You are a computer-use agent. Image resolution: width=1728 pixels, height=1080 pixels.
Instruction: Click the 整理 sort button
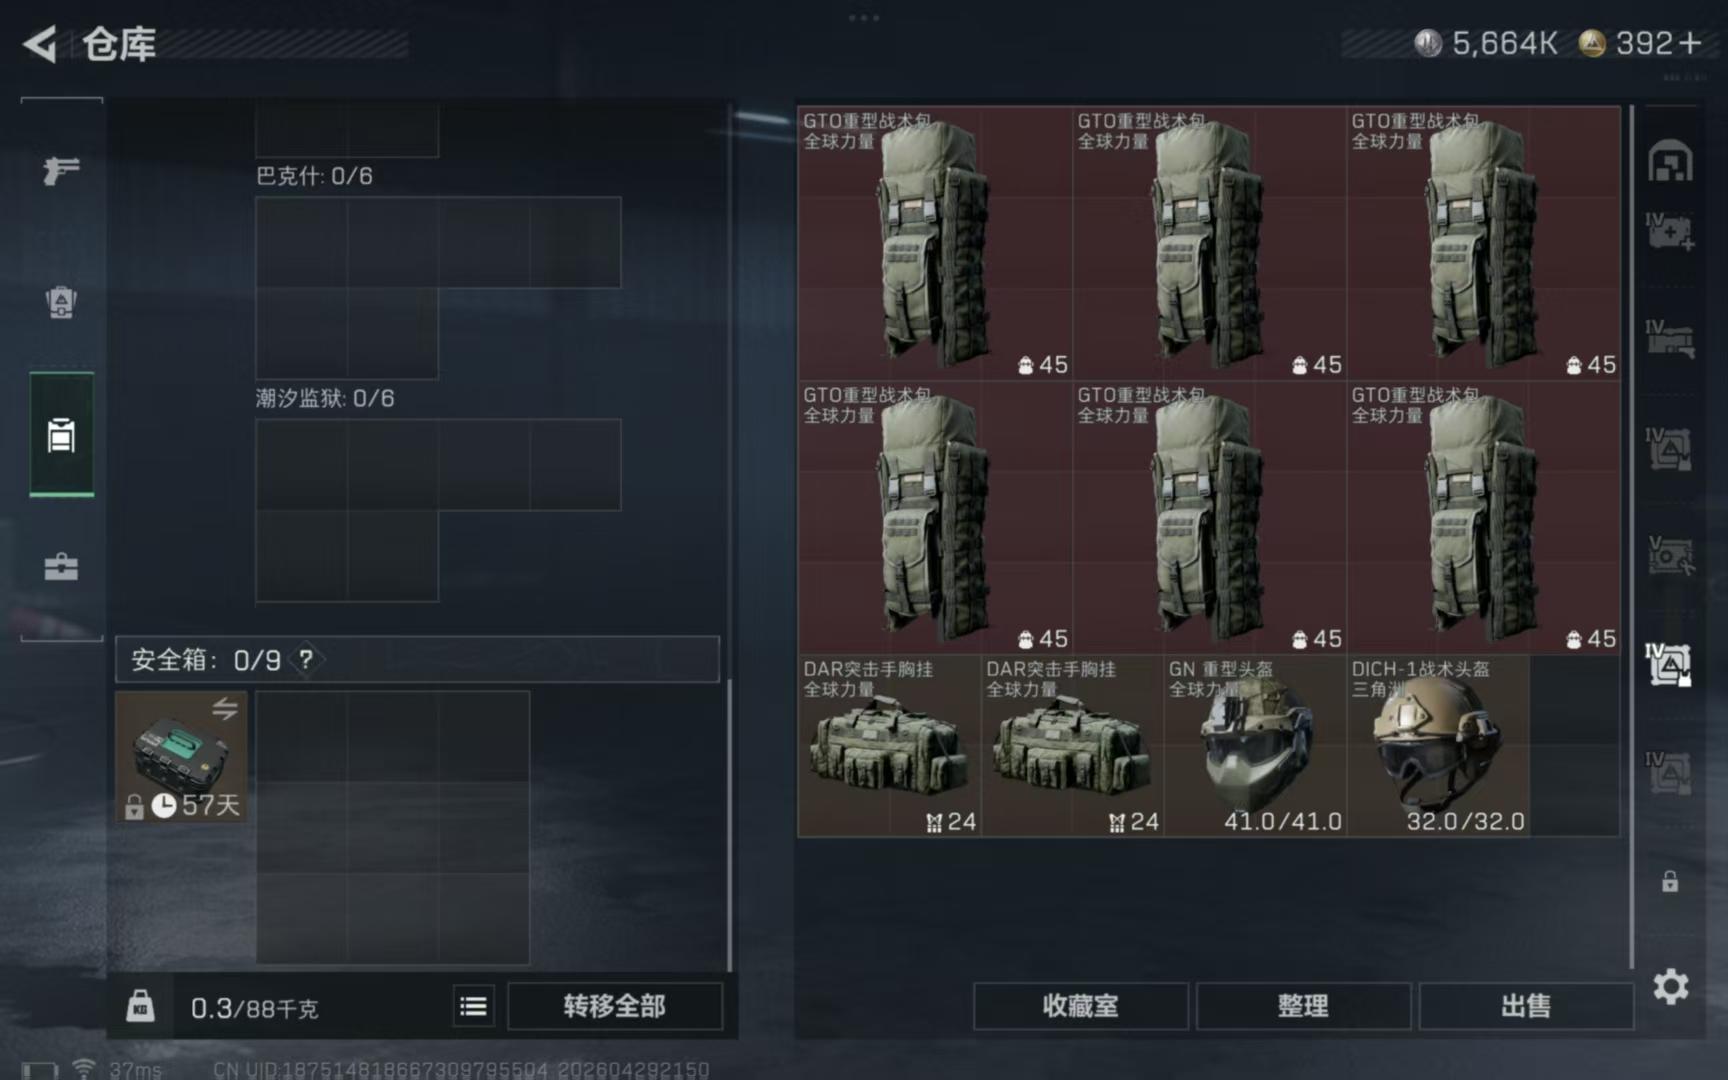pyautogui.click(x=1303, y=1006)
